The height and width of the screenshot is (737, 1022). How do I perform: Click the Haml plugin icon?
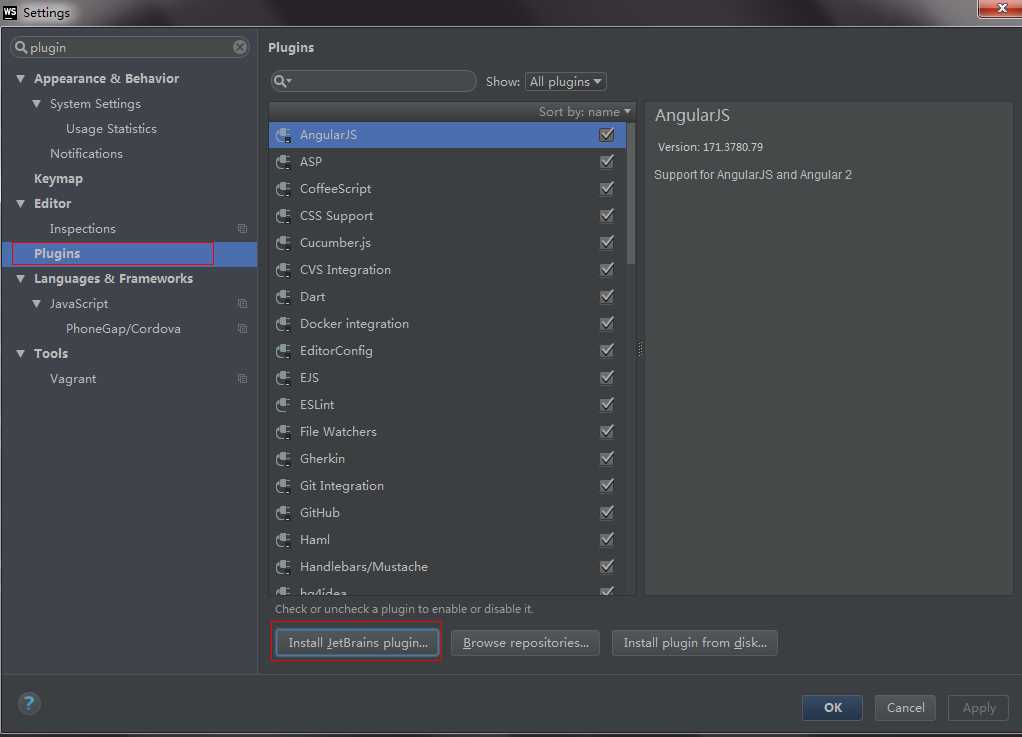coord(284,540)
